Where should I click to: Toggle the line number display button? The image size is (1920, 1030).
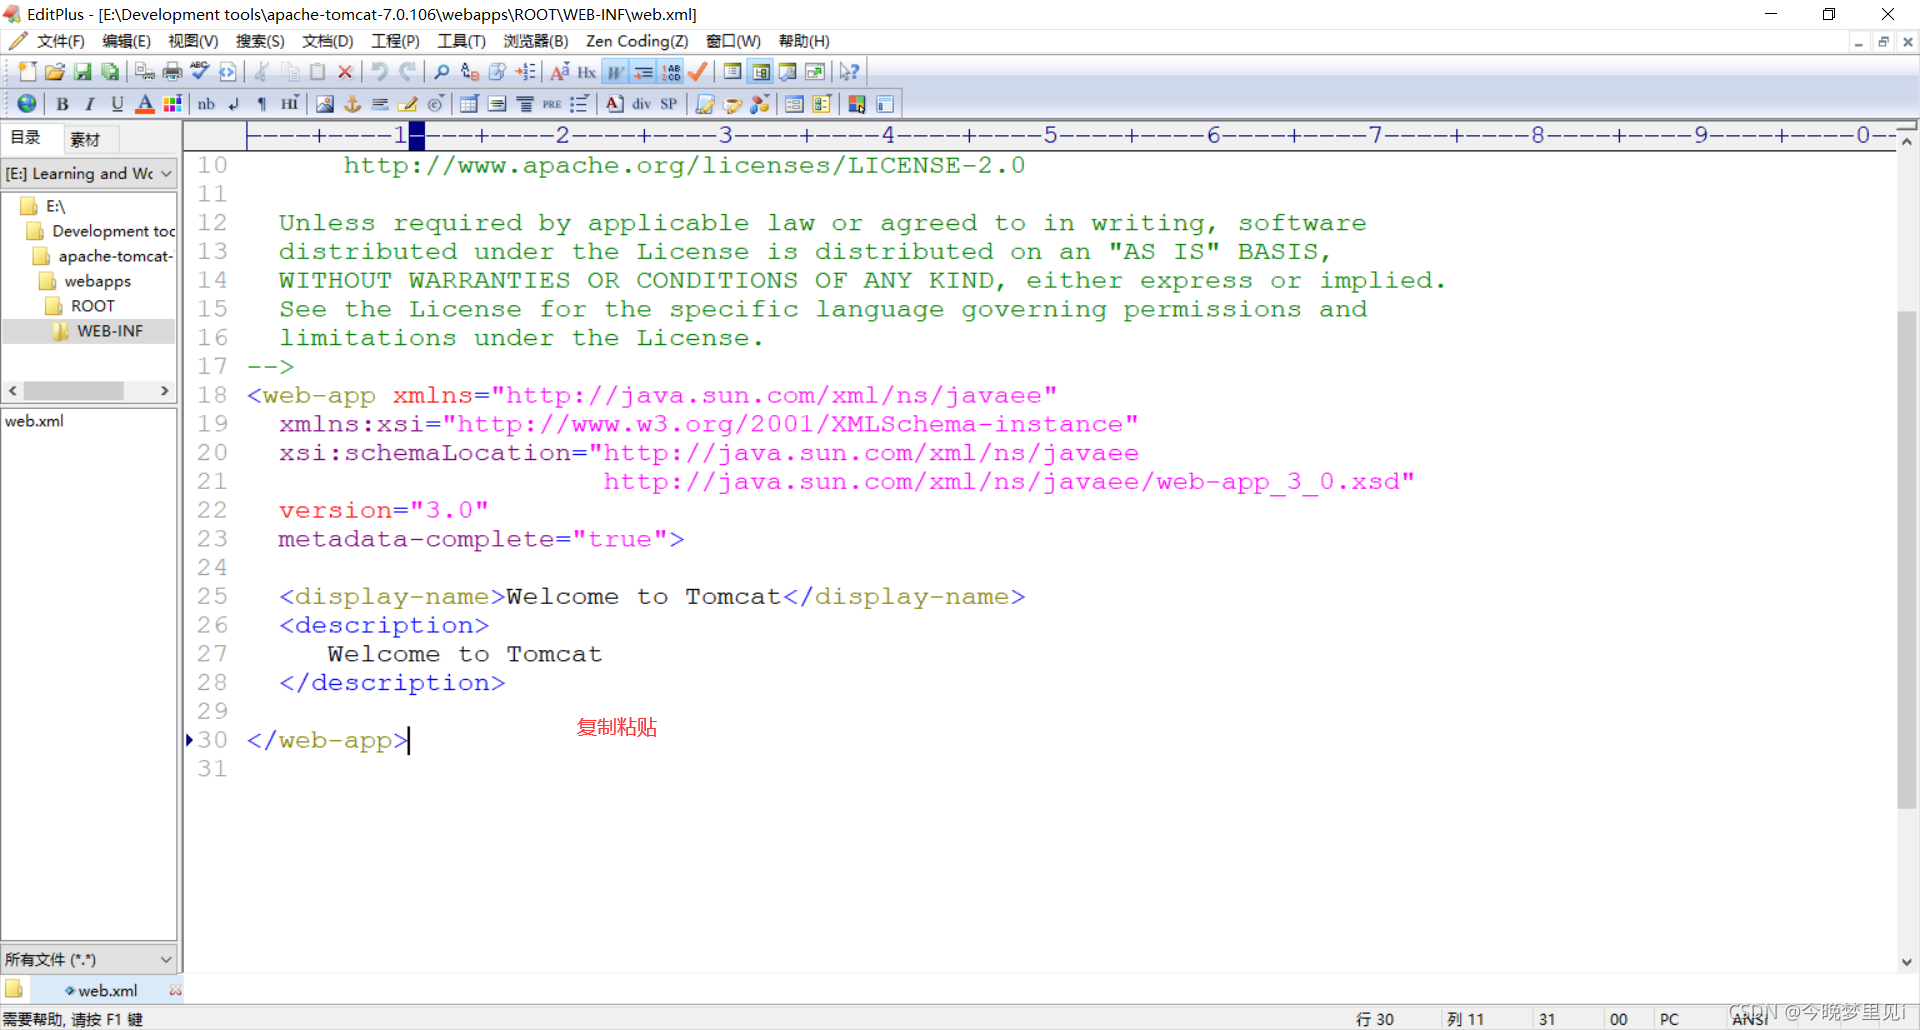tap(671, 72)
